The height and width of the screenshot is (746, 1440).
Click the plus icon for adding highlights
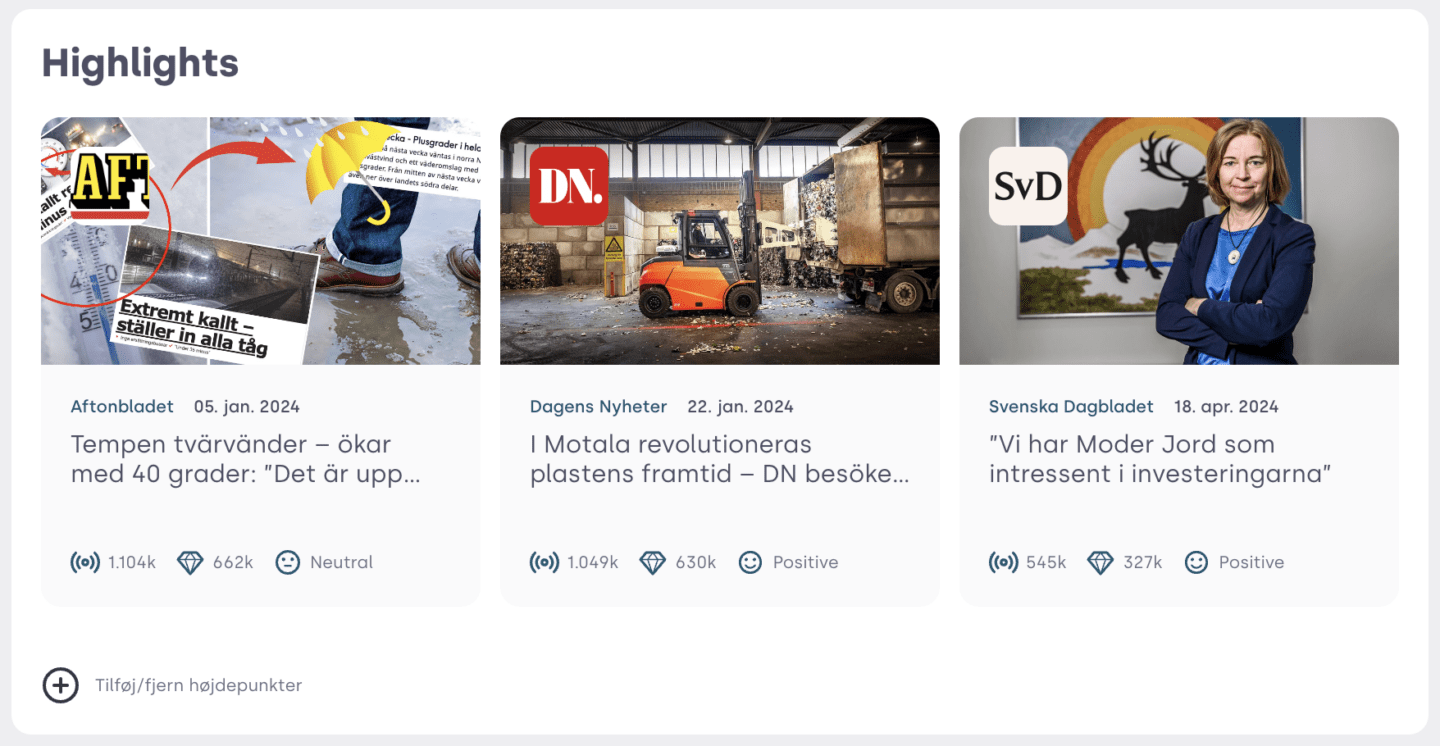60,685
